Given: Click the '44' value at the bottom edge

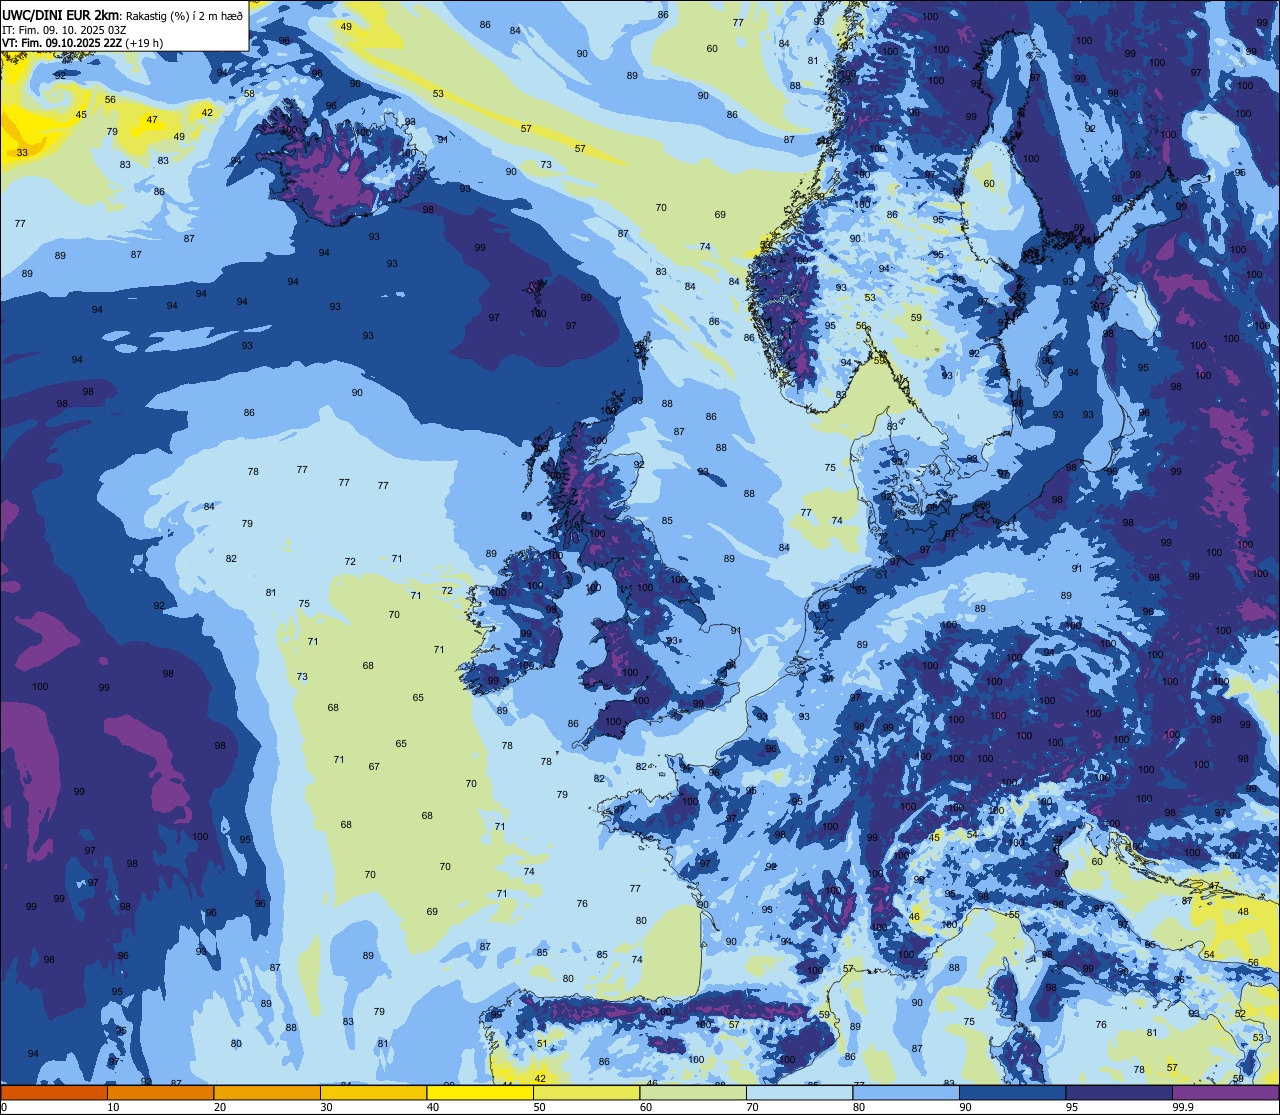Looking at the screenshot, I should pyautogui.click(x=507, y=1084).
